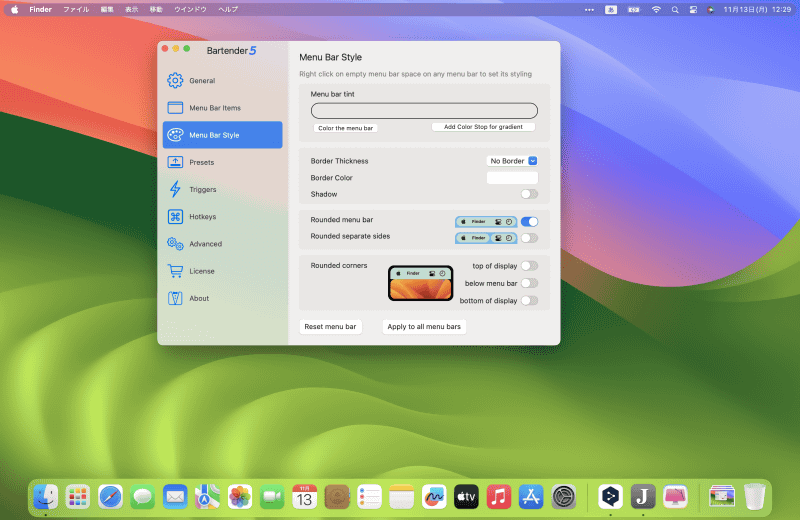Click the Menu bar tint gradient bar

[424, 110]
